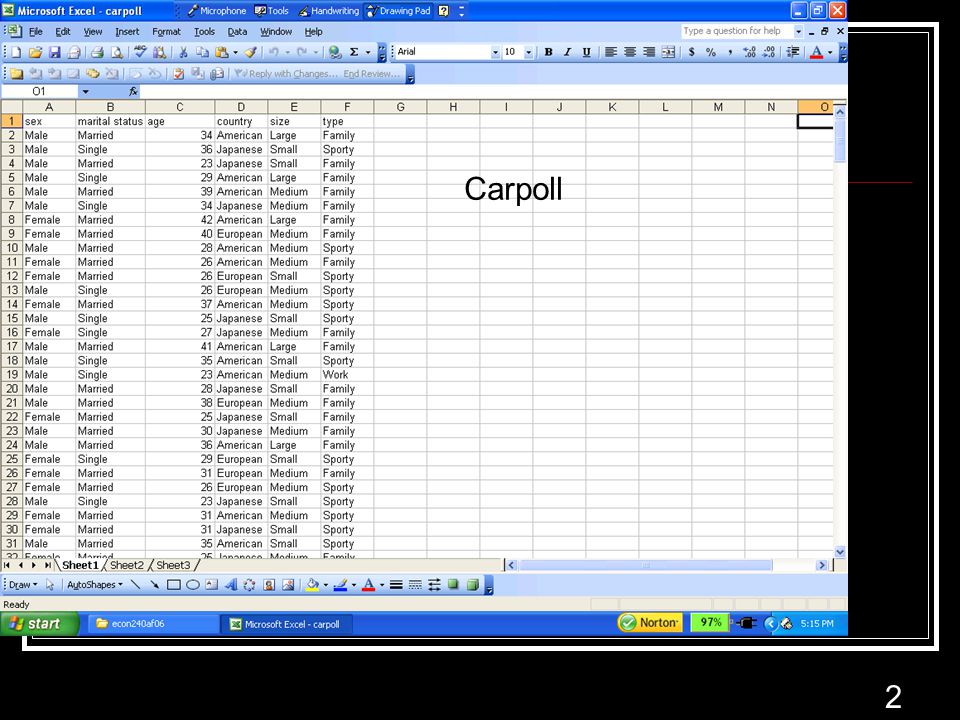Select the Rectangle drawing tool

point(174,585)
